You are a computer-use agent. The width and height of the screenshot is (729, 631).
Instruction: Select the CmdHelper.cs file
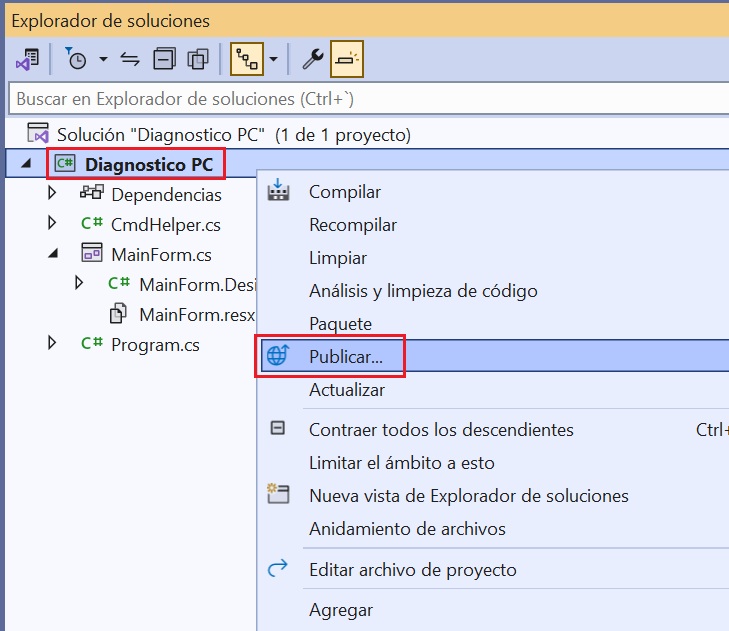click(165, 224)
